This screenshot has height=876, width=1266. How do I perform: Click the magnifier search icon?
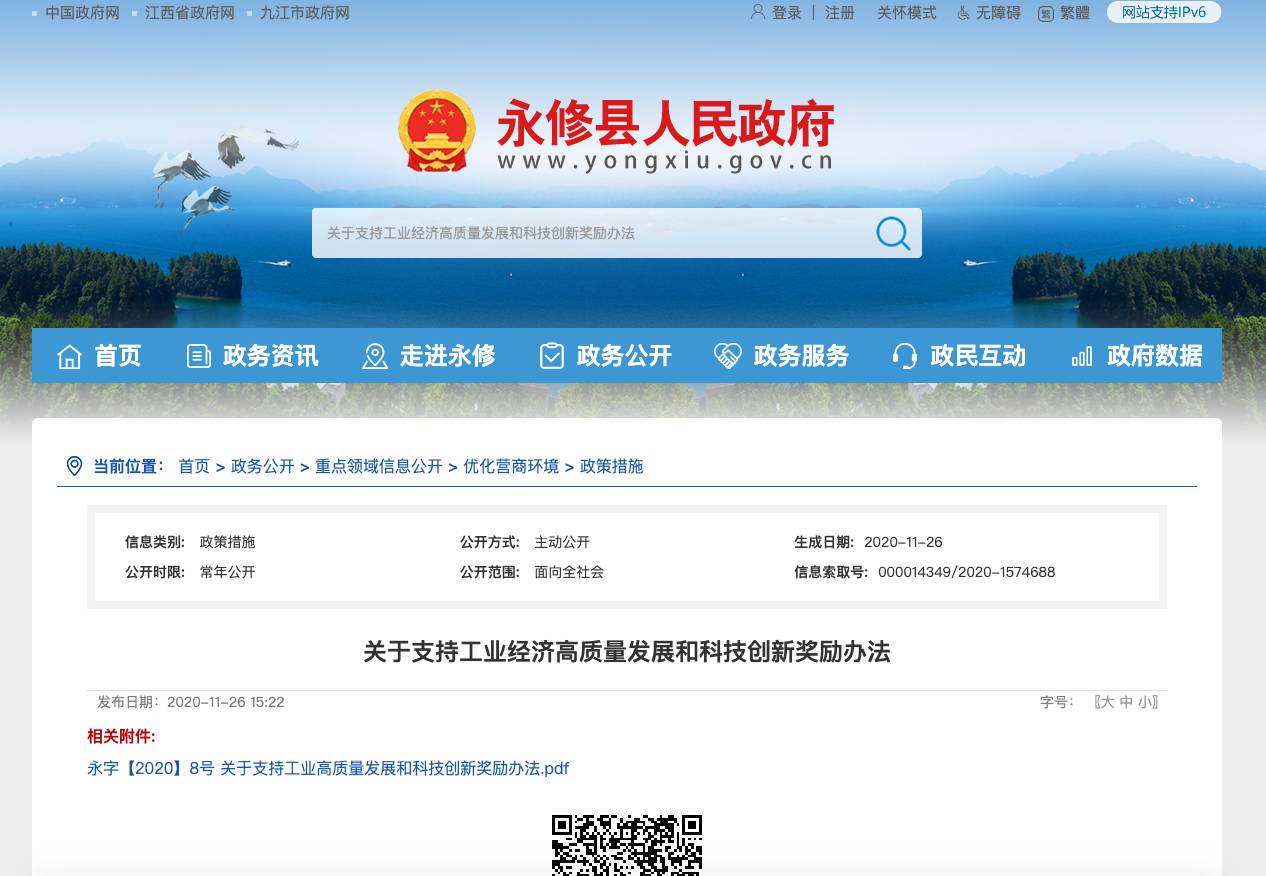pyautogui.click(x=892, y=233)
